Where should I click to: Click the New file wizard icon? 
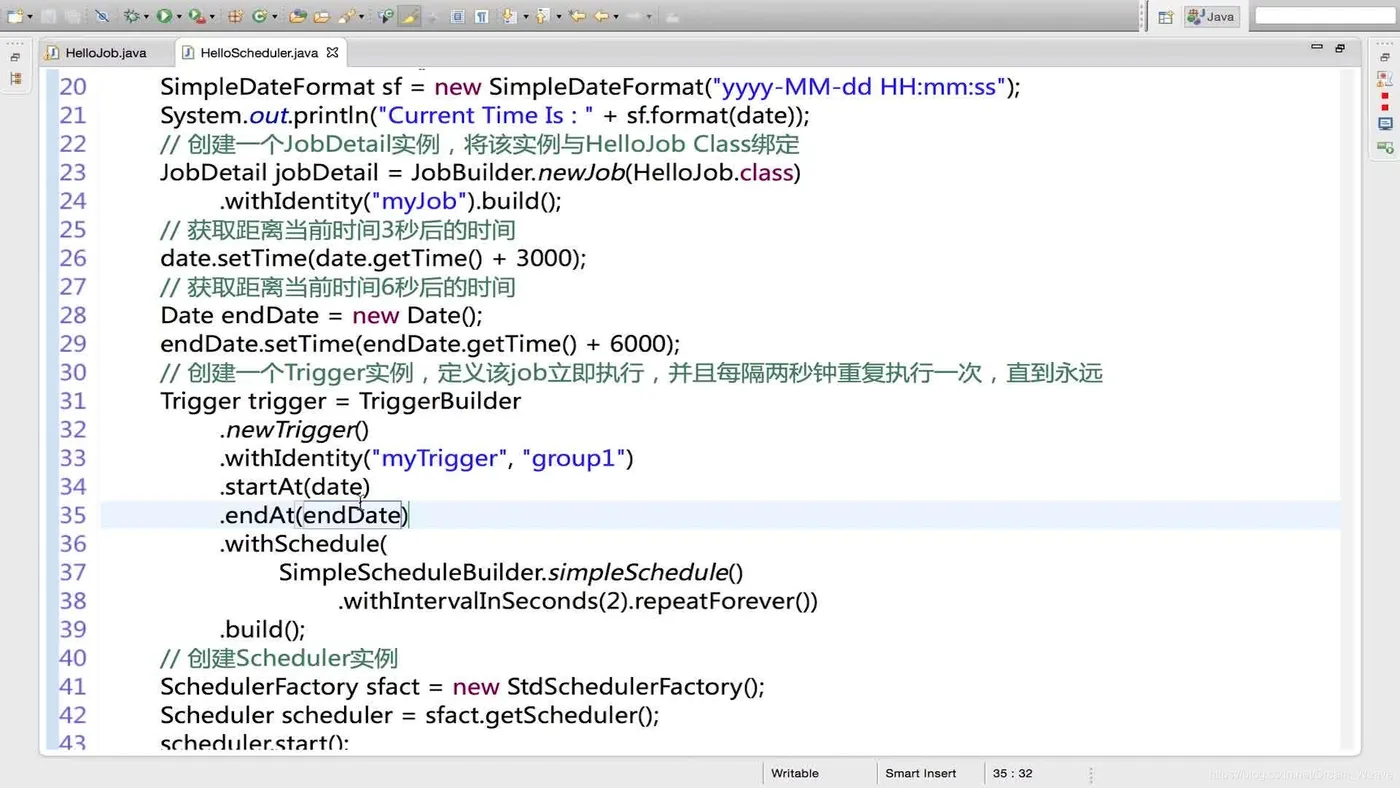[x=15, y=16]
